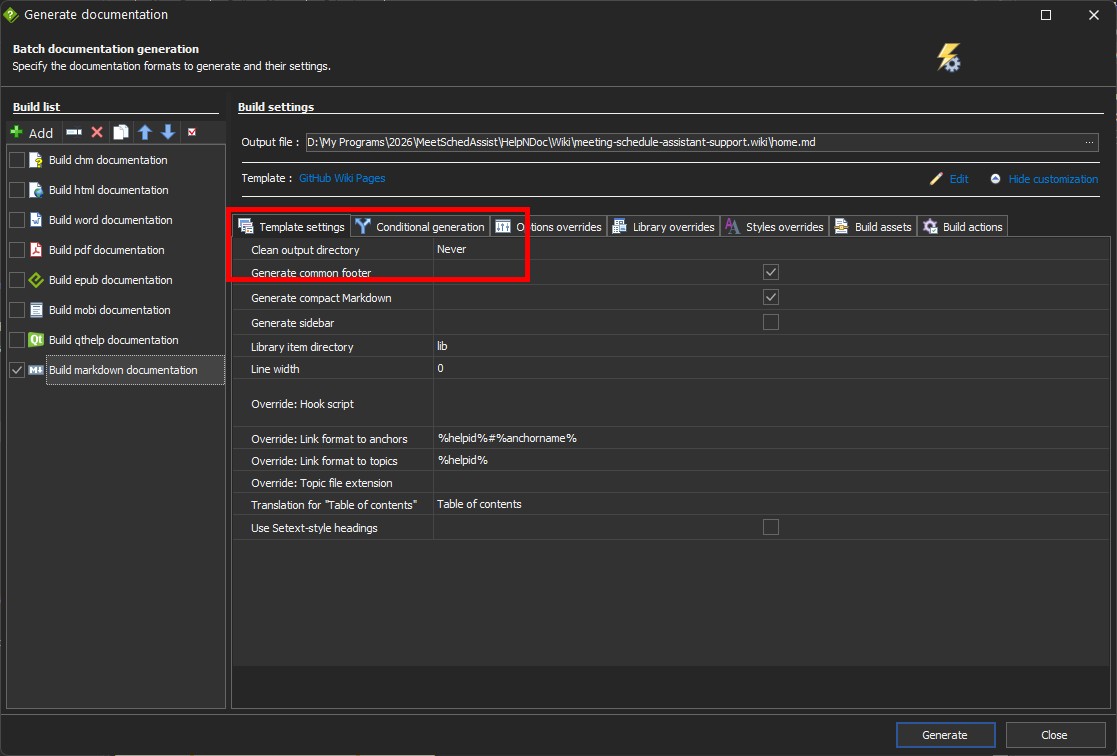Click the Close button at bottom
The image size is (1117, 756).
coord(1054,735)
